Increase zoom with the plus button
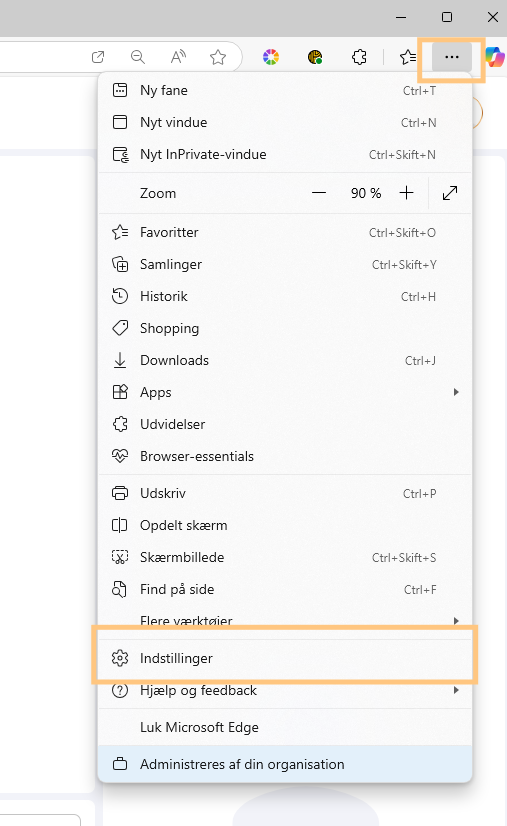The image size is (507, 826). point(406,193)
